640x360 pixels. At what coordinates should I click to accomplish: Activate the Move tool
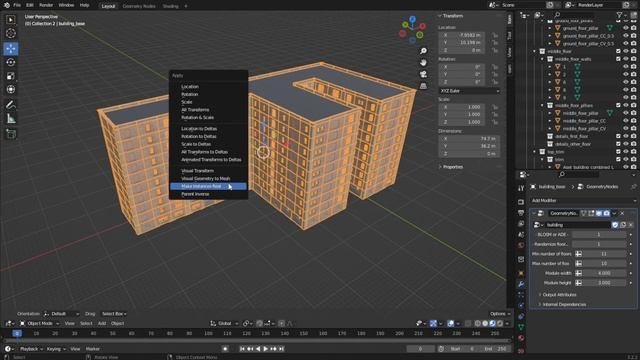click(11, 48)
